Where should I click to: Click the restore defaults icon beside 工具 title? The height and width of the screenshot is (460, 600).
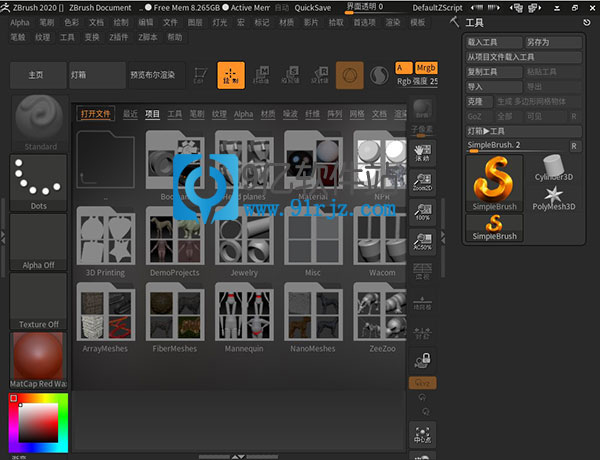(587, 23)
